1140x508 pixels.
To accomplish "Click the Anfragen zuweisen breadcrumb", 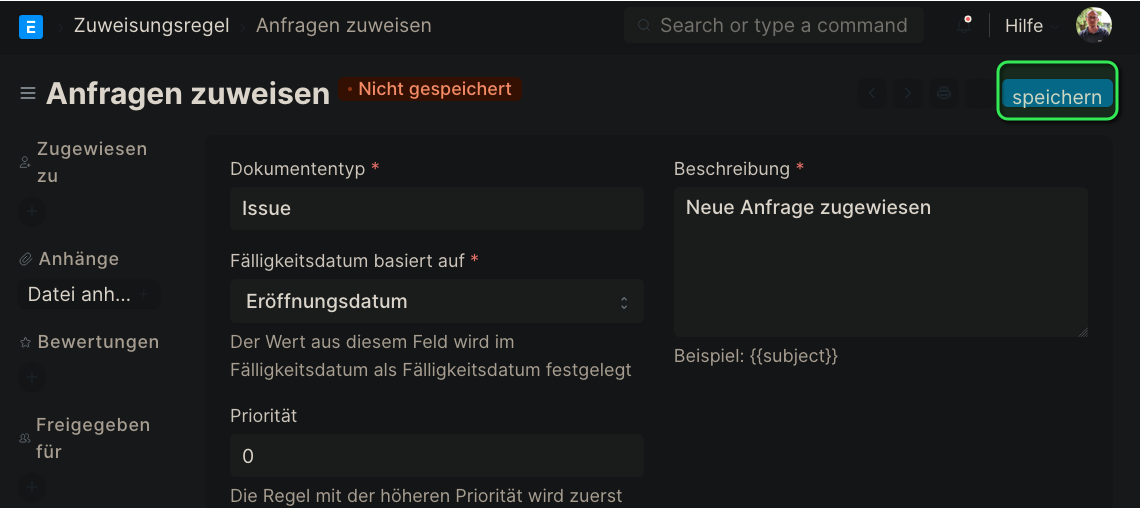I will pos(343,25).
